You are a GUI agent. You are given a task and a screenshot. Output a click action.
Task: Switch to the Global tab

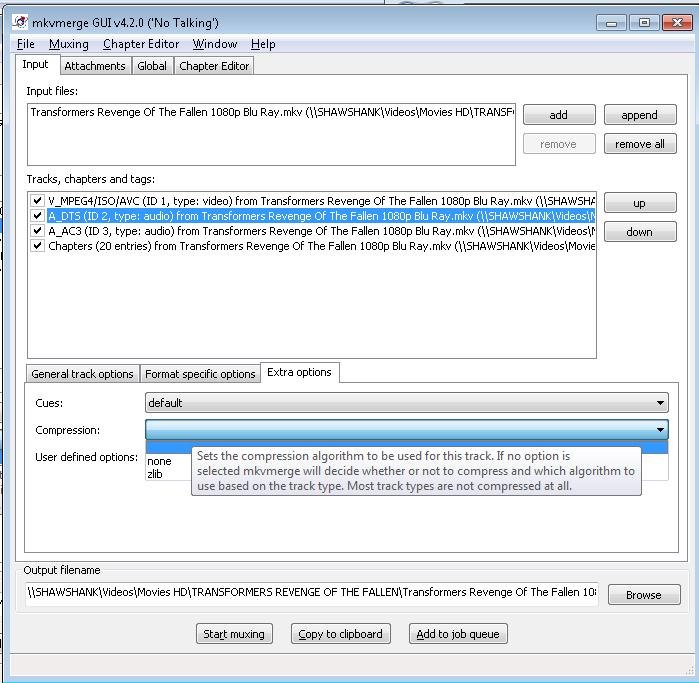(x=152, y=66)
